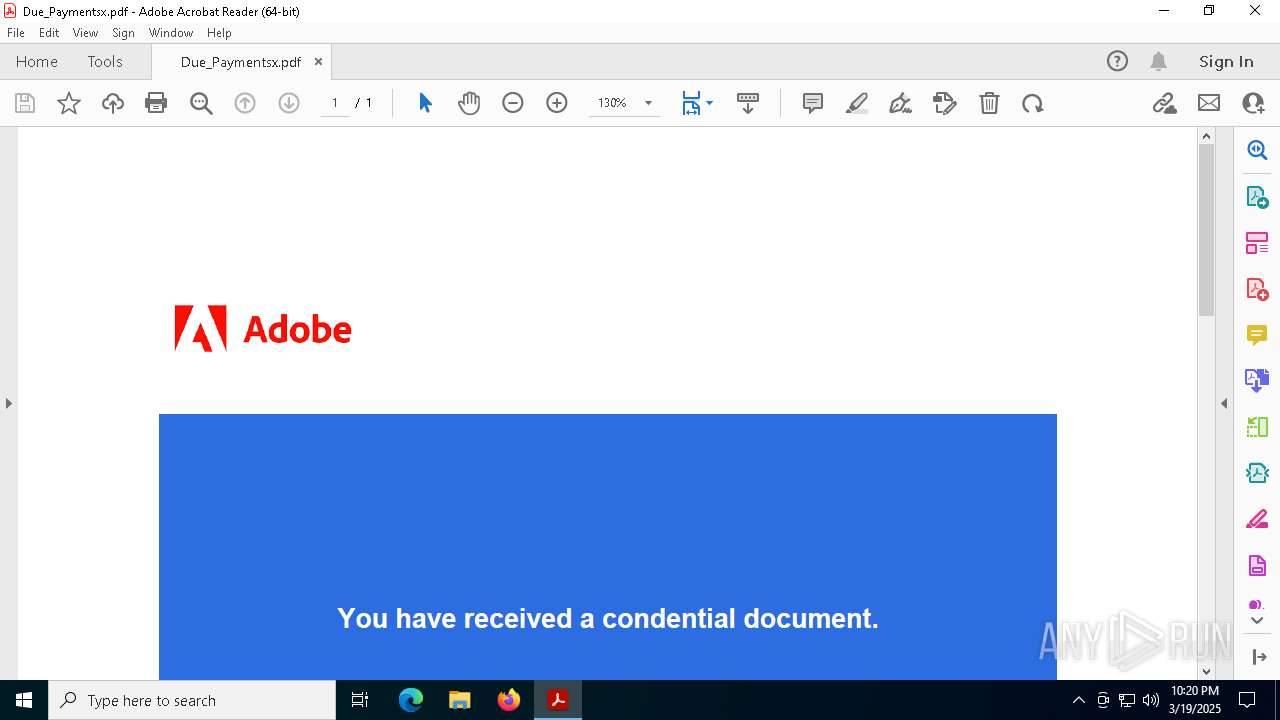Open the File menu

click(16, 32)
